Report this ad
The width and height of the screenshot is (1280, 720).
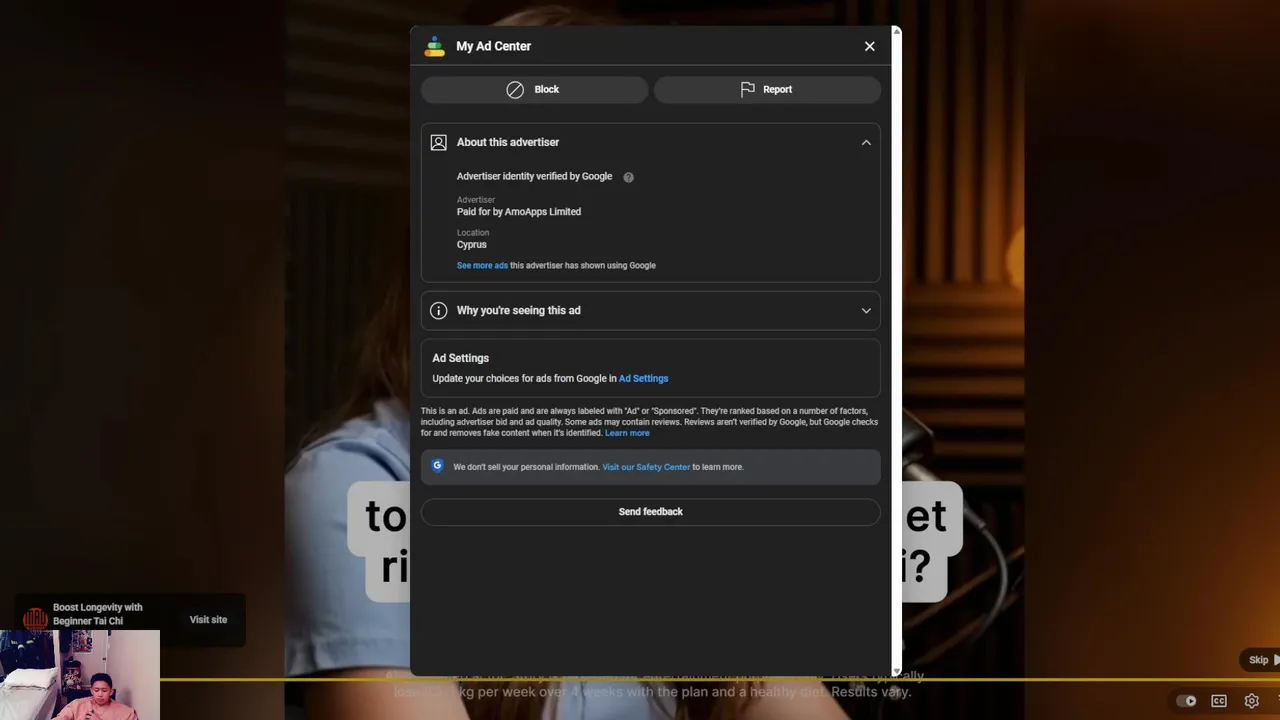click(x=767, y=89)
